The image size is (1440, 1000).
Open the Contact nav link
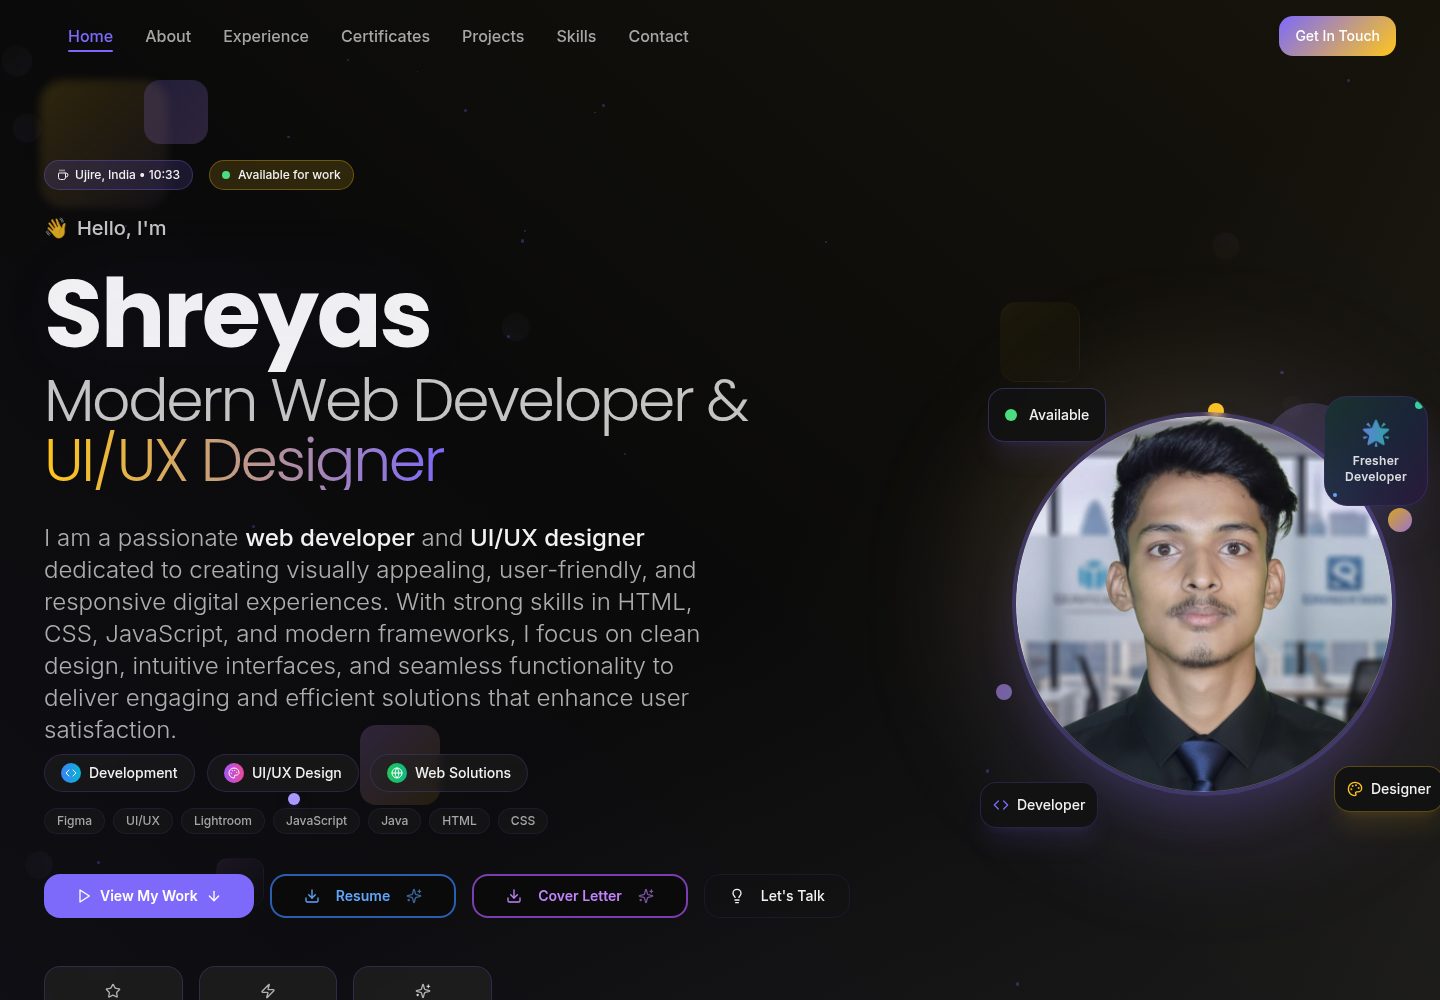(x=658, y=36)
